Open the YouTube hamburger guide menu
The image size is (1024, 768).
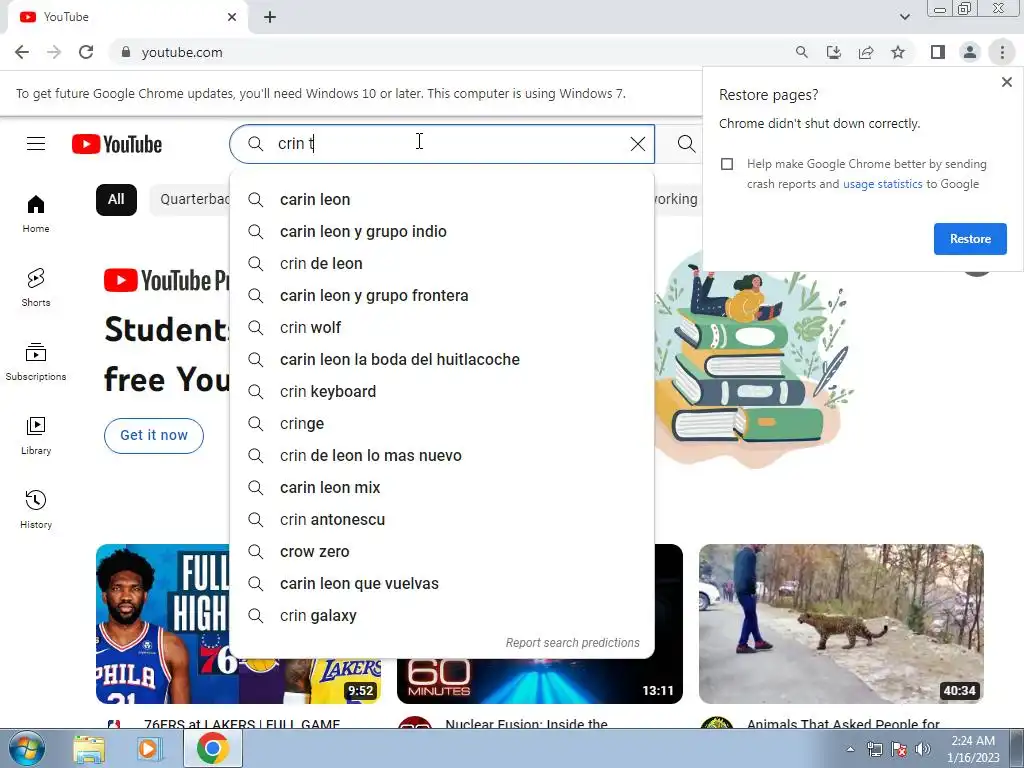coord(36,144)
